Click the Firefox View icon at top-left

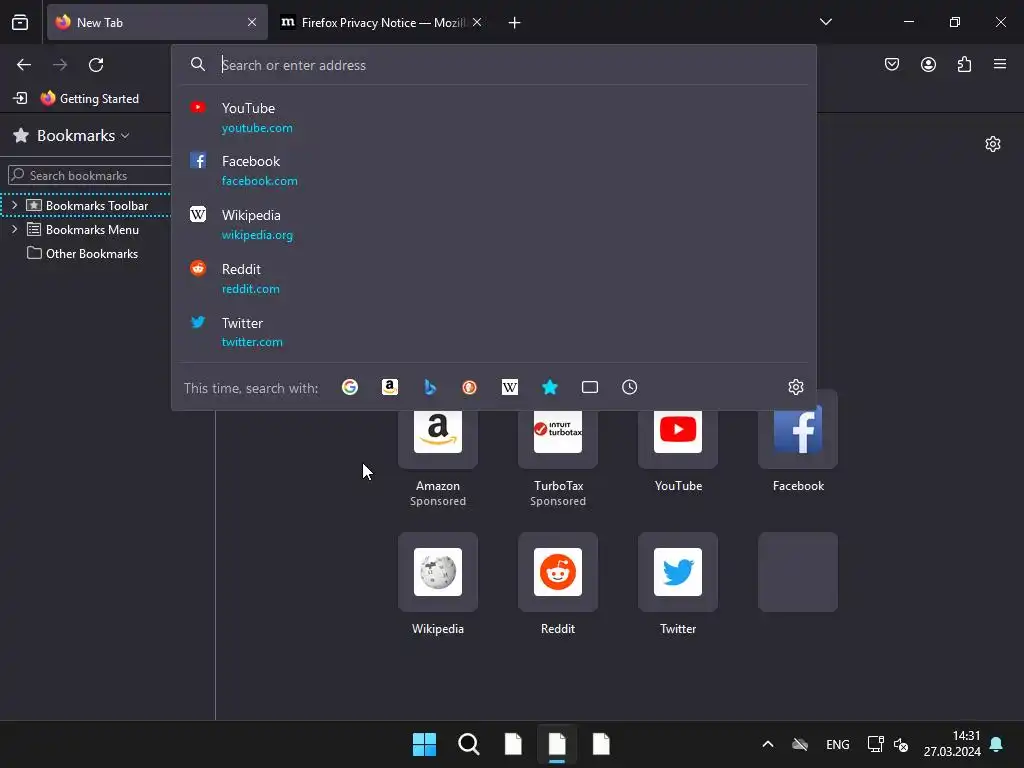[20, 22]
